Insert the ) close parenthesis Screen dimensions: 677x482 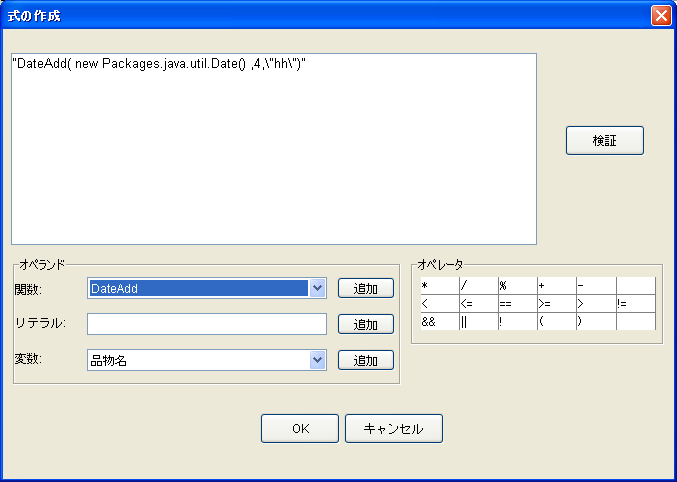click(x=596, y=322)
